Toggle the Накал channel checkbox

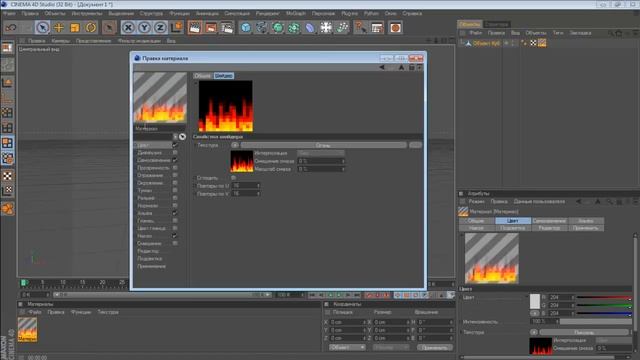click(x=175, y=236)
